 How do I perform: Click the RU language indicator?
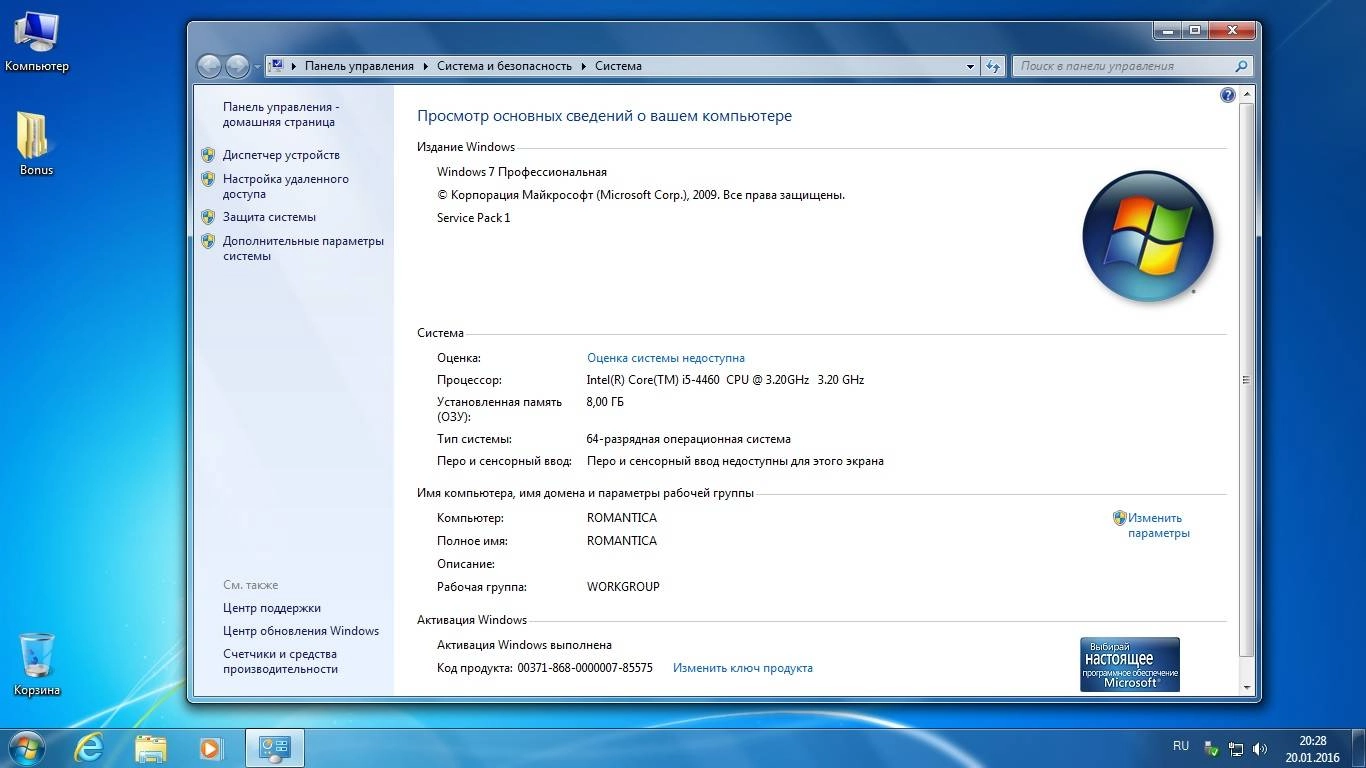pyautogui.click(x=1181, y=746)
